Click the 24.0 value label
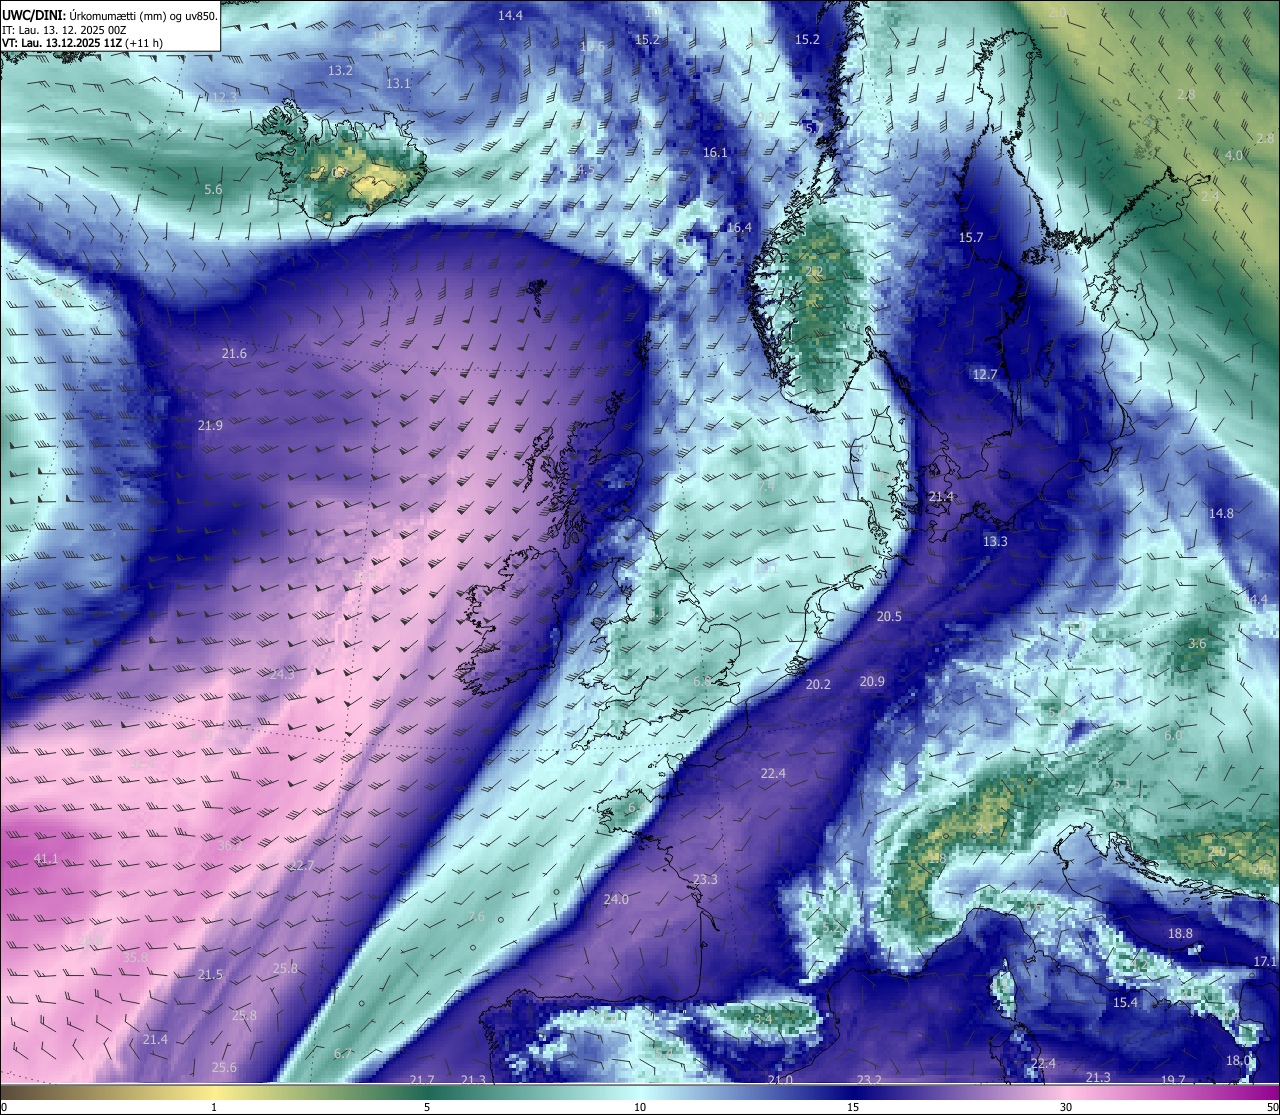Screen dimensions: 1280x1115 pyautogui.click(x=616, y=899)
